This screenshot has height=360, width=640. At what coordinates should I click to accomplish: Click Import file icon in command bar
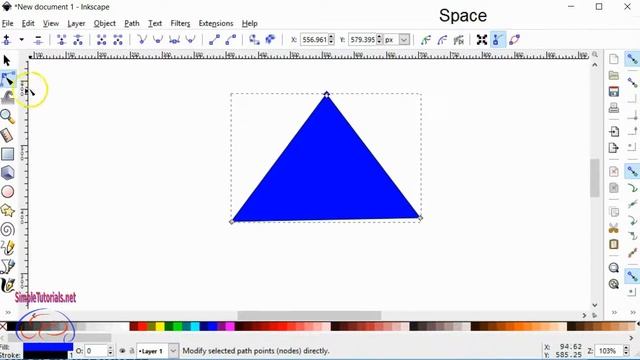pyautogui.click(x=613, y=131)
